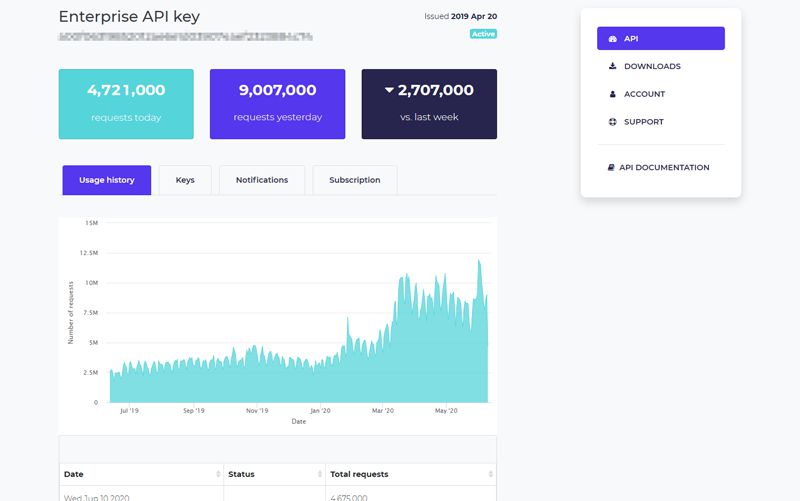
Task: Open the API section dashboard icon
Action: coord(612,39)
